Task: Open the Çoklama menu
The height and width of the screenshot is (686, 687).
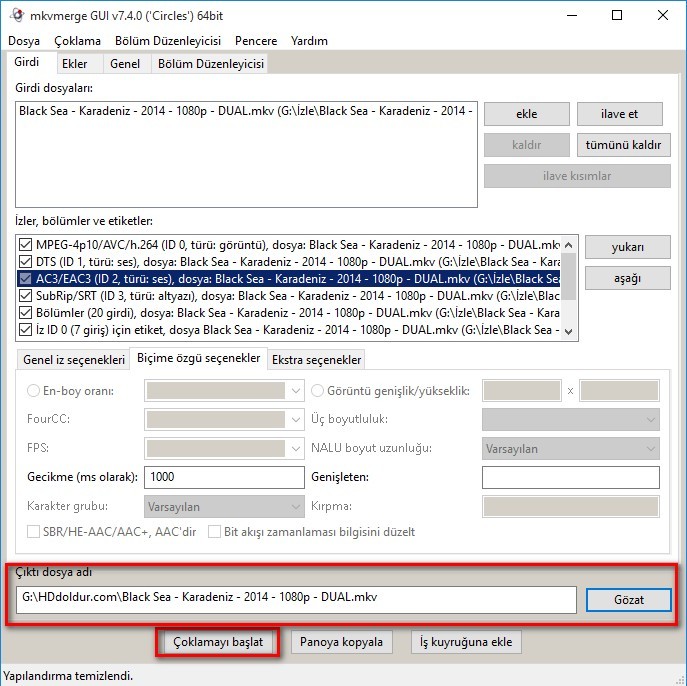Action: point(78,41)
